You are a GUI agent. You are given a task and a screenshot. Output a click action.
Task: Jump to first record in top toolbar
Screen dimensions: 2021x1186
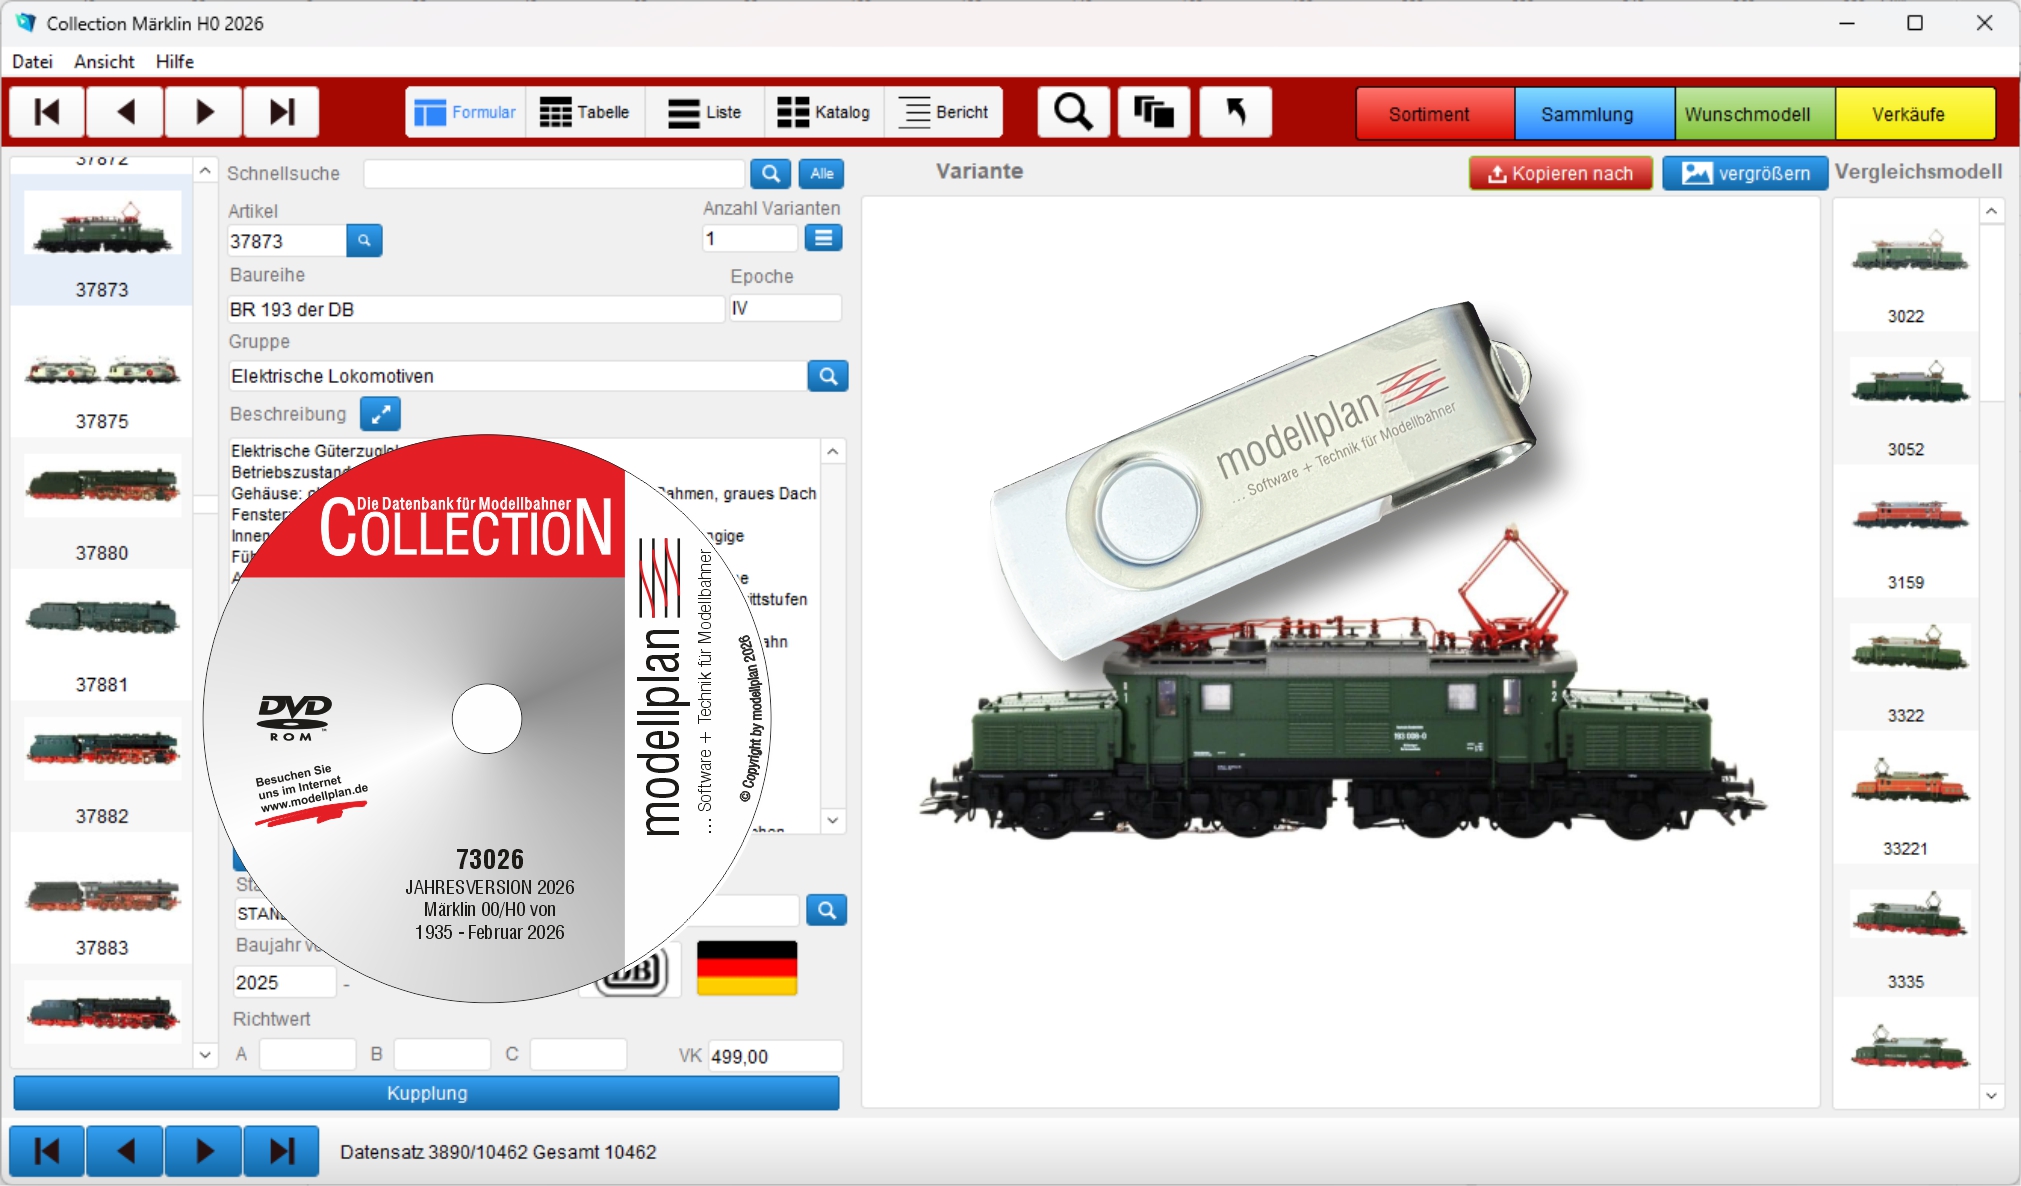47,112
